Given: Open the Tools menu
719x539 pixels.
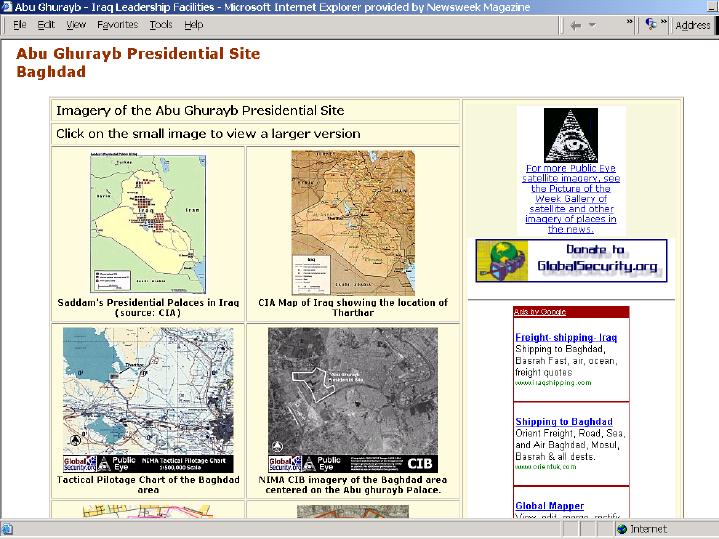Looking at the screenshot, I should (161, 25).
